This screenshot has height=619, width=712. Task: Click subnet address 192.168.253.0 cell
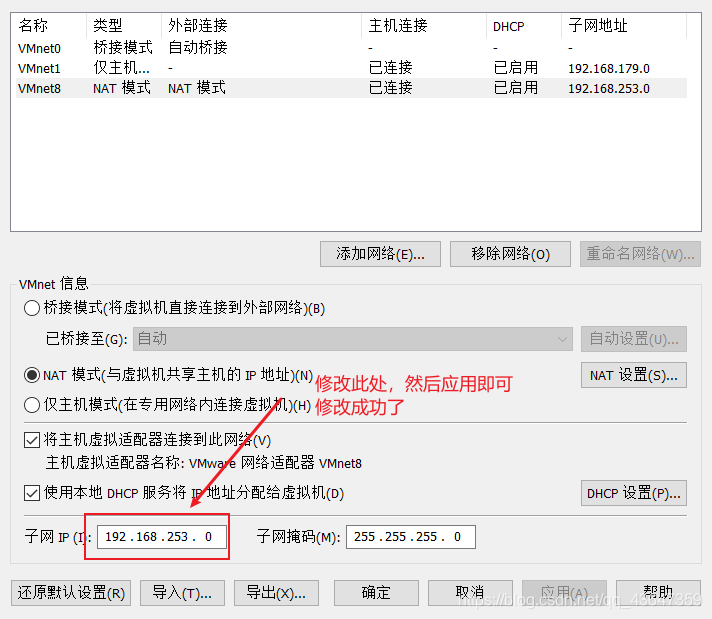coord(609,89)
